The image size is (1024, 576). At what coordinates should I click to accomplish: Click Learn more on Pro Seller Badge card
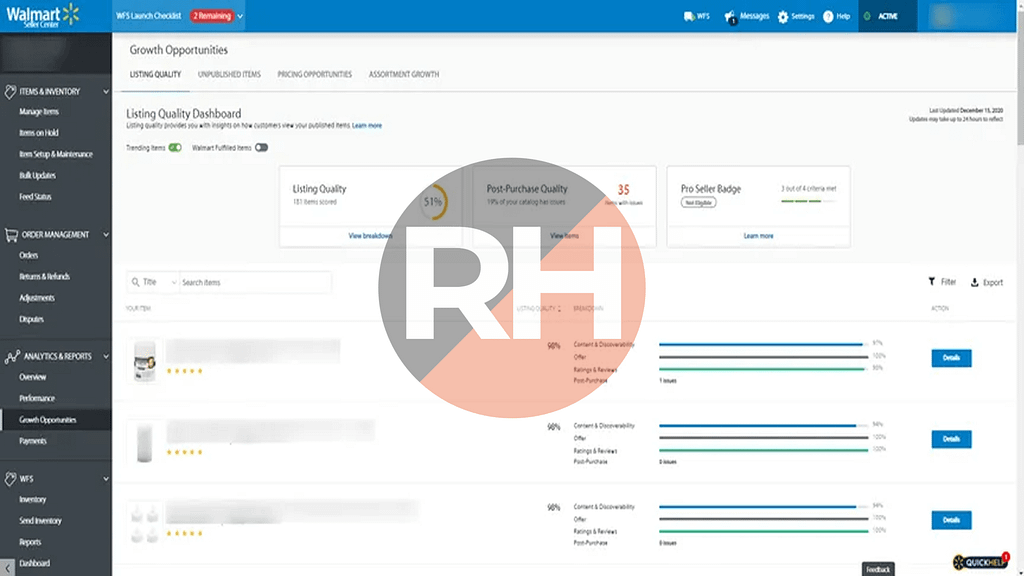pyautogui.click(x=758, y=236)
